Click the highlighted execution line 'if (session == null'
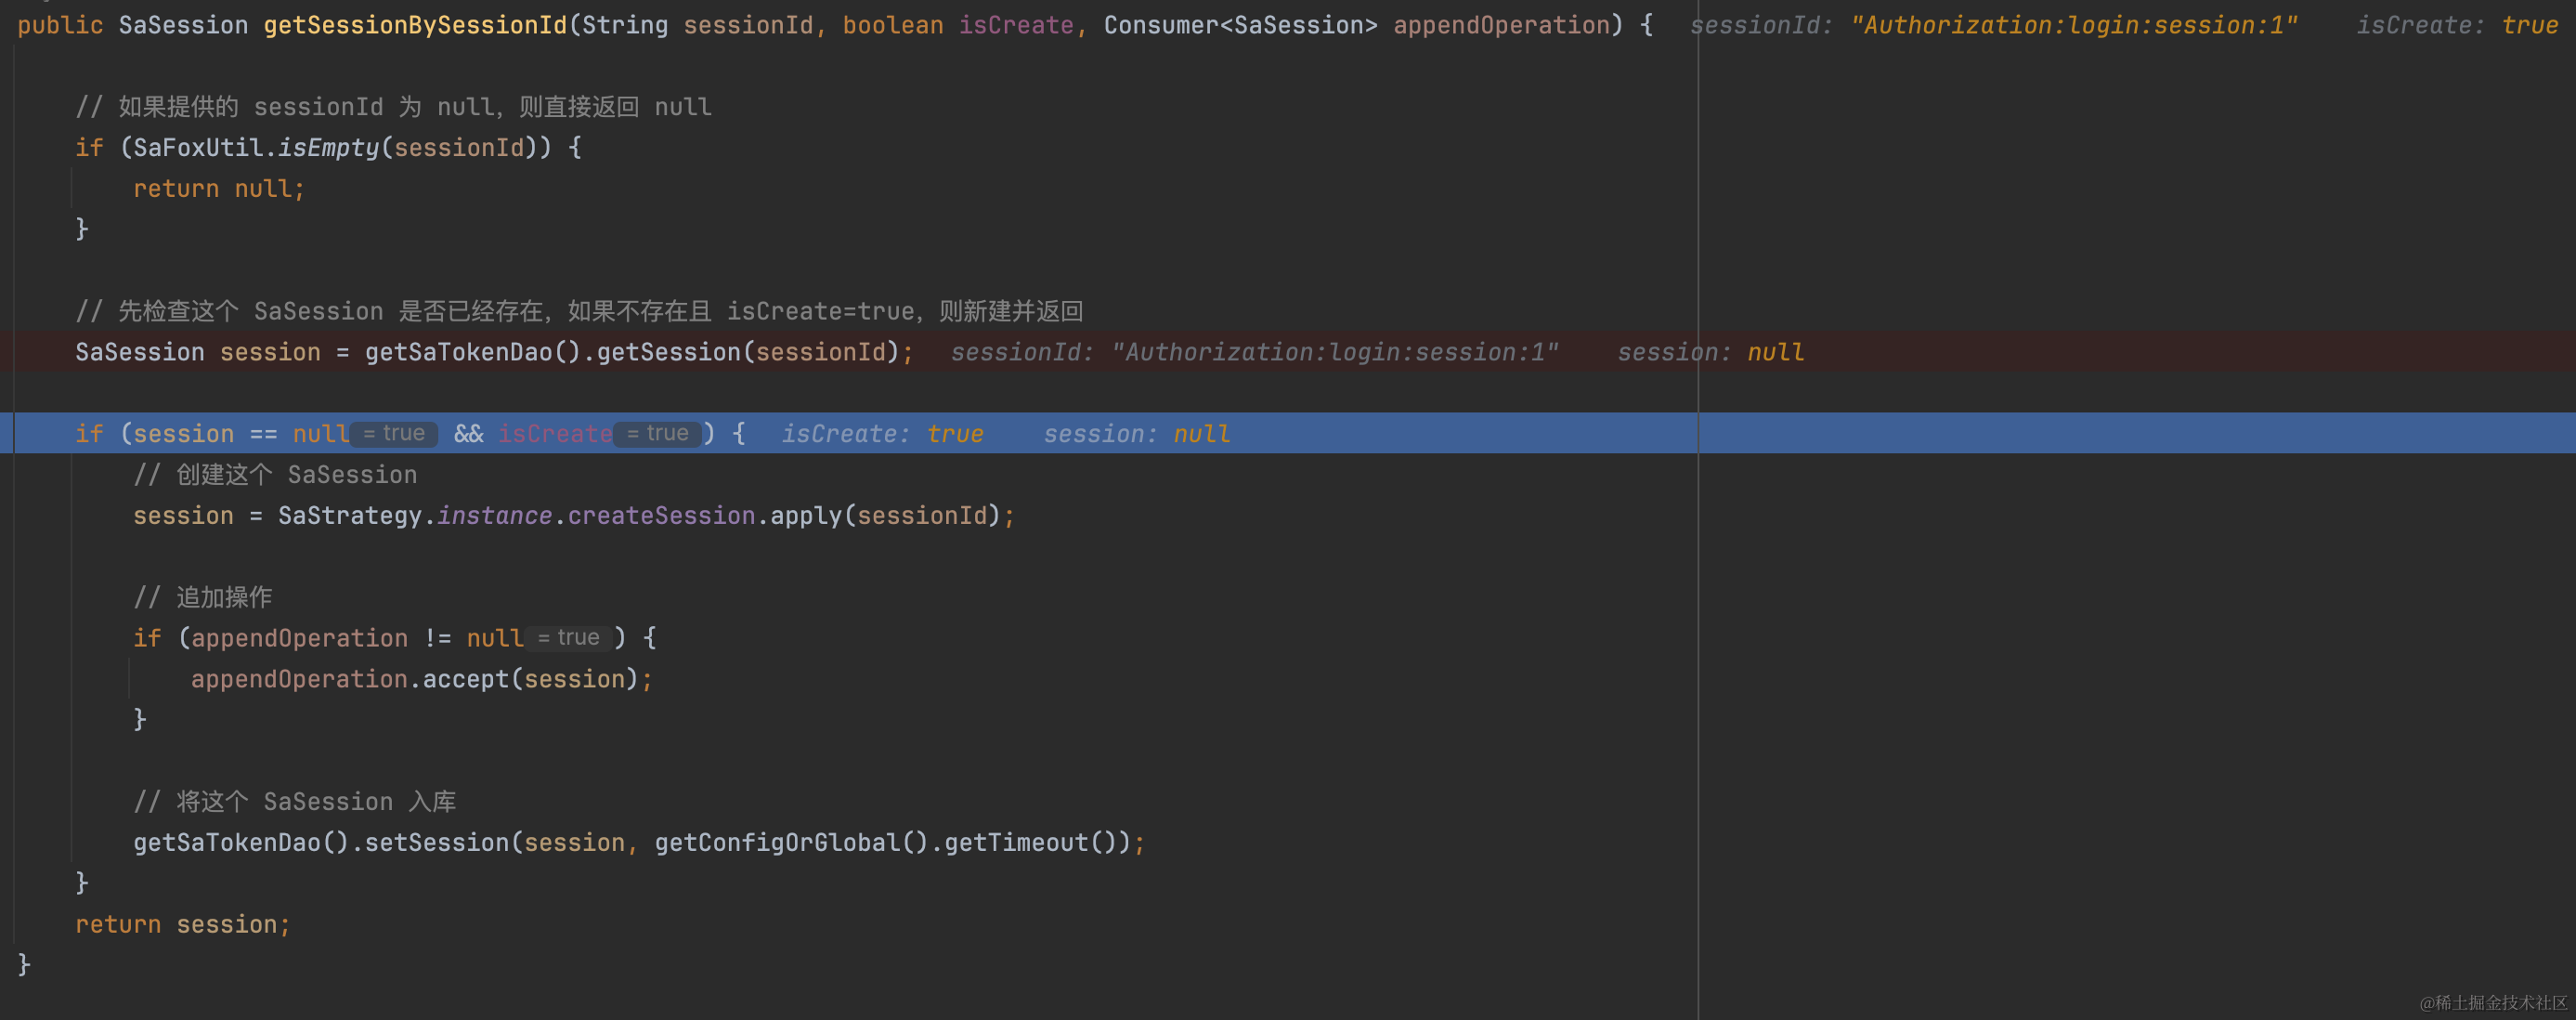Image resolution: width=2576 pixels, height=1020 pixels. 211,434
